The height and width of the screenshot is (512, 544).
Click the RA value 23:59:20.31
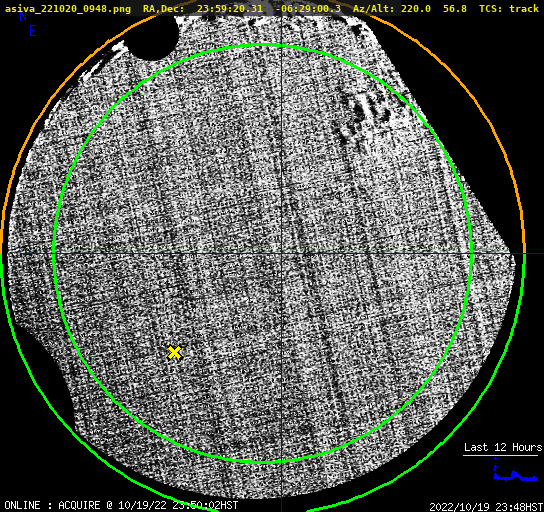[x=230, y=8]
